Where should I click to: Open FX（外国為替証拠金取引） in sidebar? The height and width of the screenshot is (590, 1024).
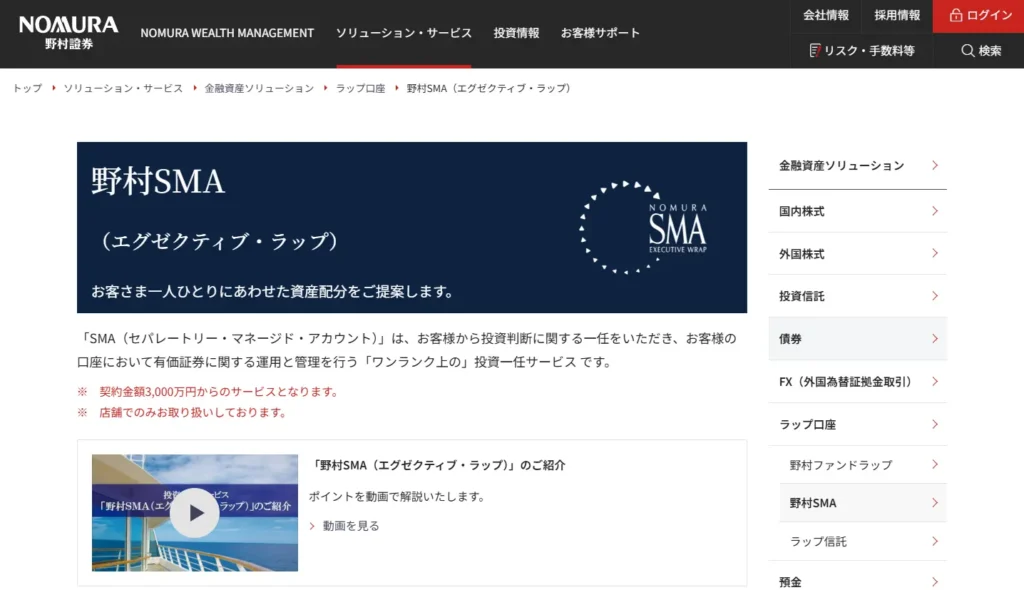[x=857, y=382]
